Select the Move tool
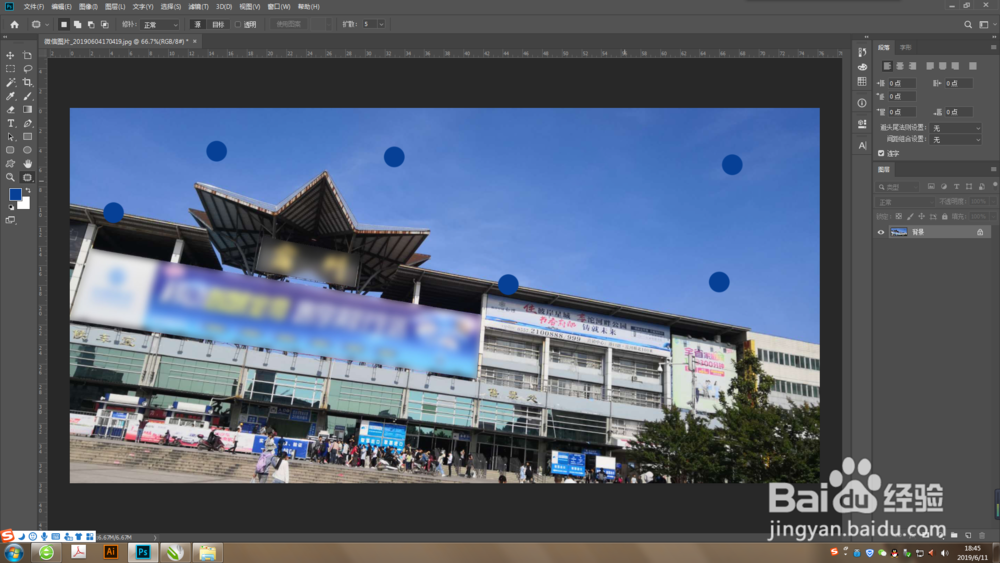Image resolution: width=1000 pixels, height=563 pixels. click(x=10, y=55)
